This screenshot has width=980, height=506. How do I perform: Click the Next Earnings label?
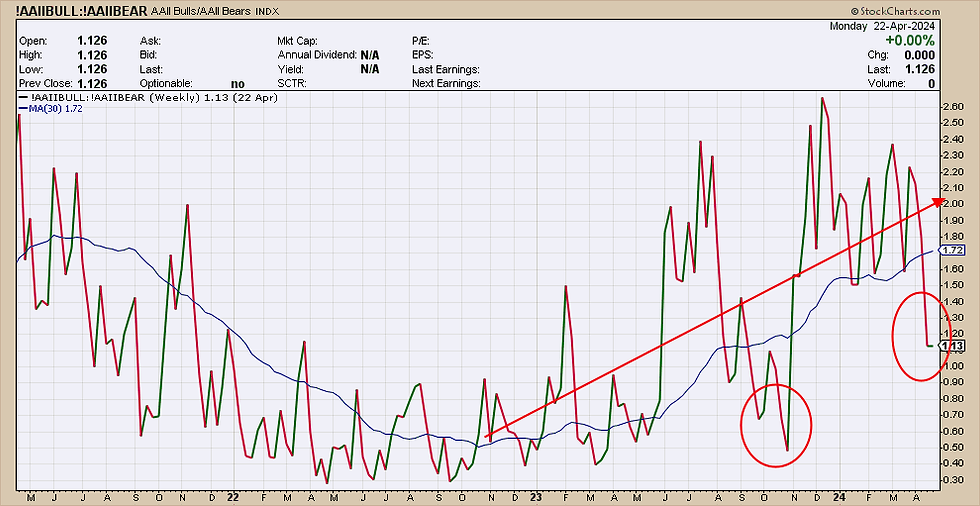click(x=446, y=84)
